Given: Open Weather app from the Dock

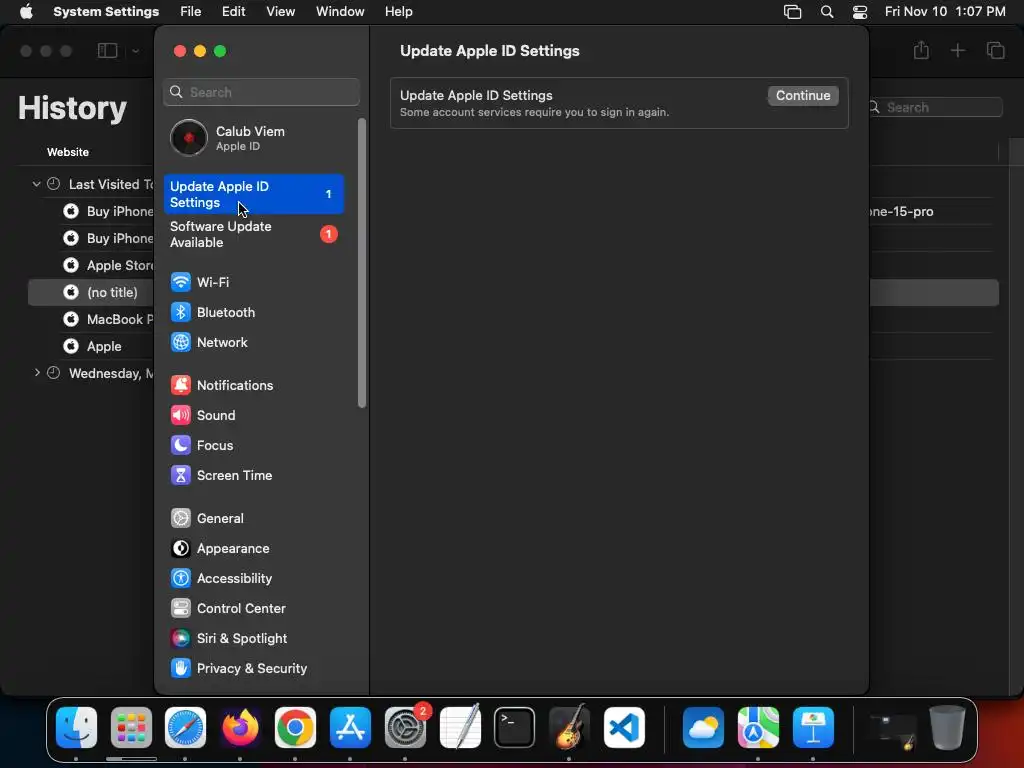Looking at the screenshot, I should coord(703,728).
